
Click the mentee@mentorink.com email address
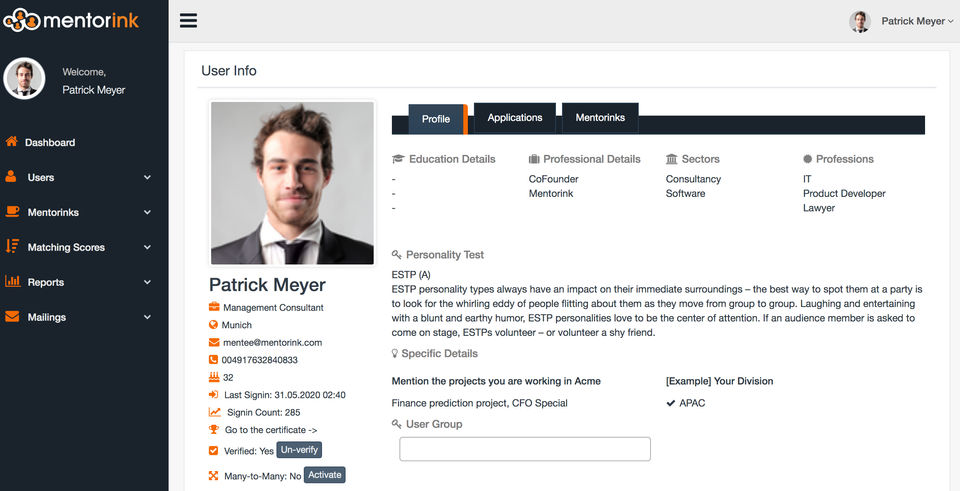click(x=272, y=342)
